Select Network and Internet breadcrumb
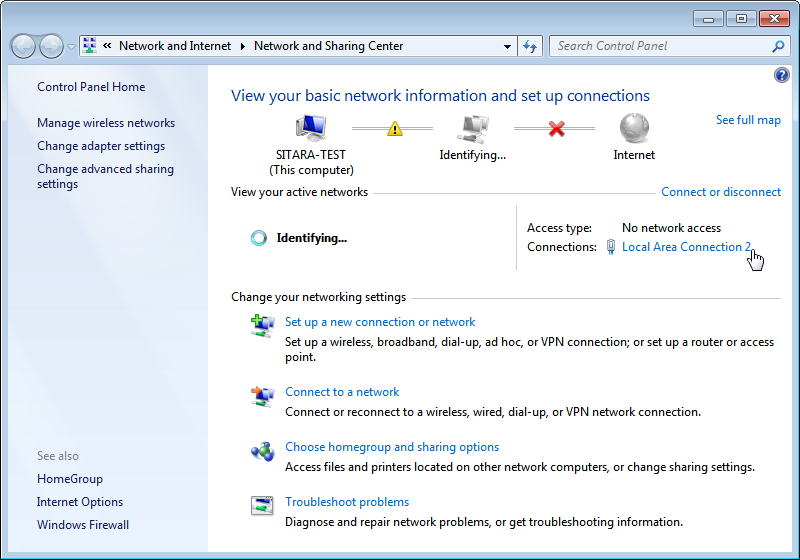Viewport: 800px width, 560px height. (x=174, y=46)
